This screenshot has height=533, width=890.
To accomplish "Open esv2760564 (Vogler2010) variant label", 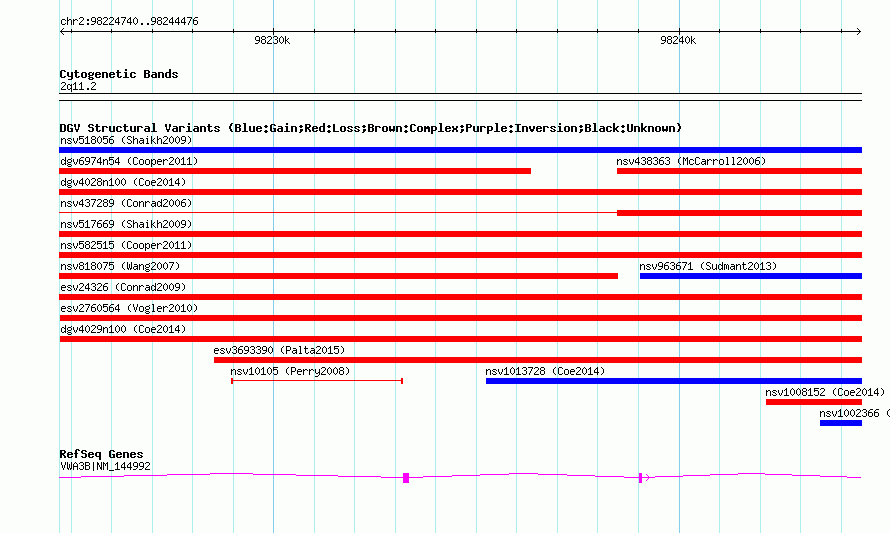I will pos(129,308).
